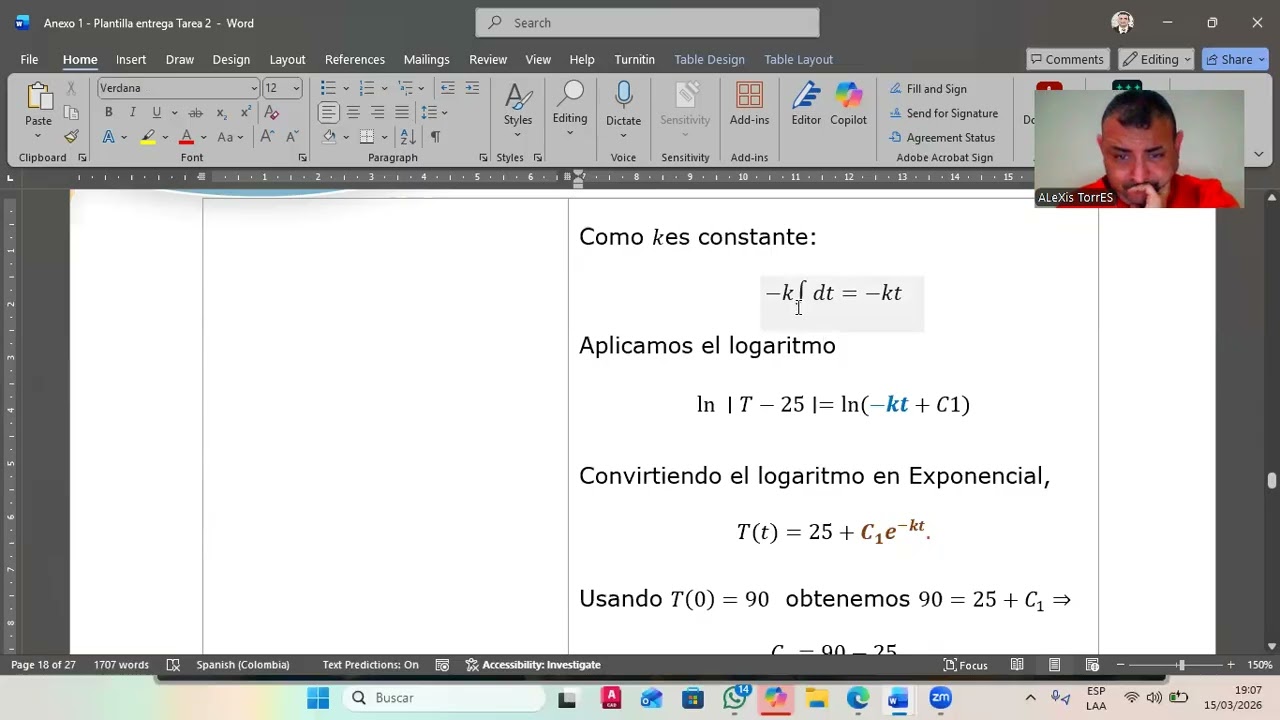The image size is (1280, 720).
Task: Increase font size with grow button
Action: point(267,137)
